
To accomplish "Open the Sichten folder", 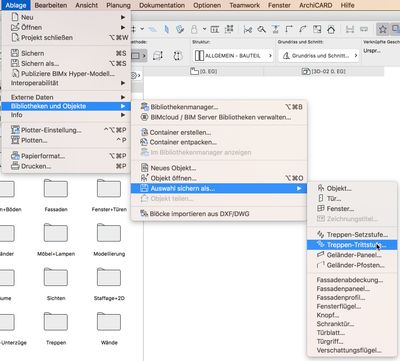I will pyautogui.click(x=56, y=277).
